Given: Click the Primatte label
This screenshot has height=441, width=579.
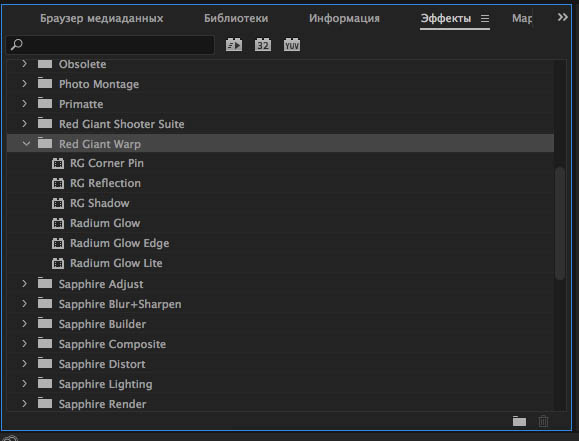Looking at the screenshot, I should [81, 104].
